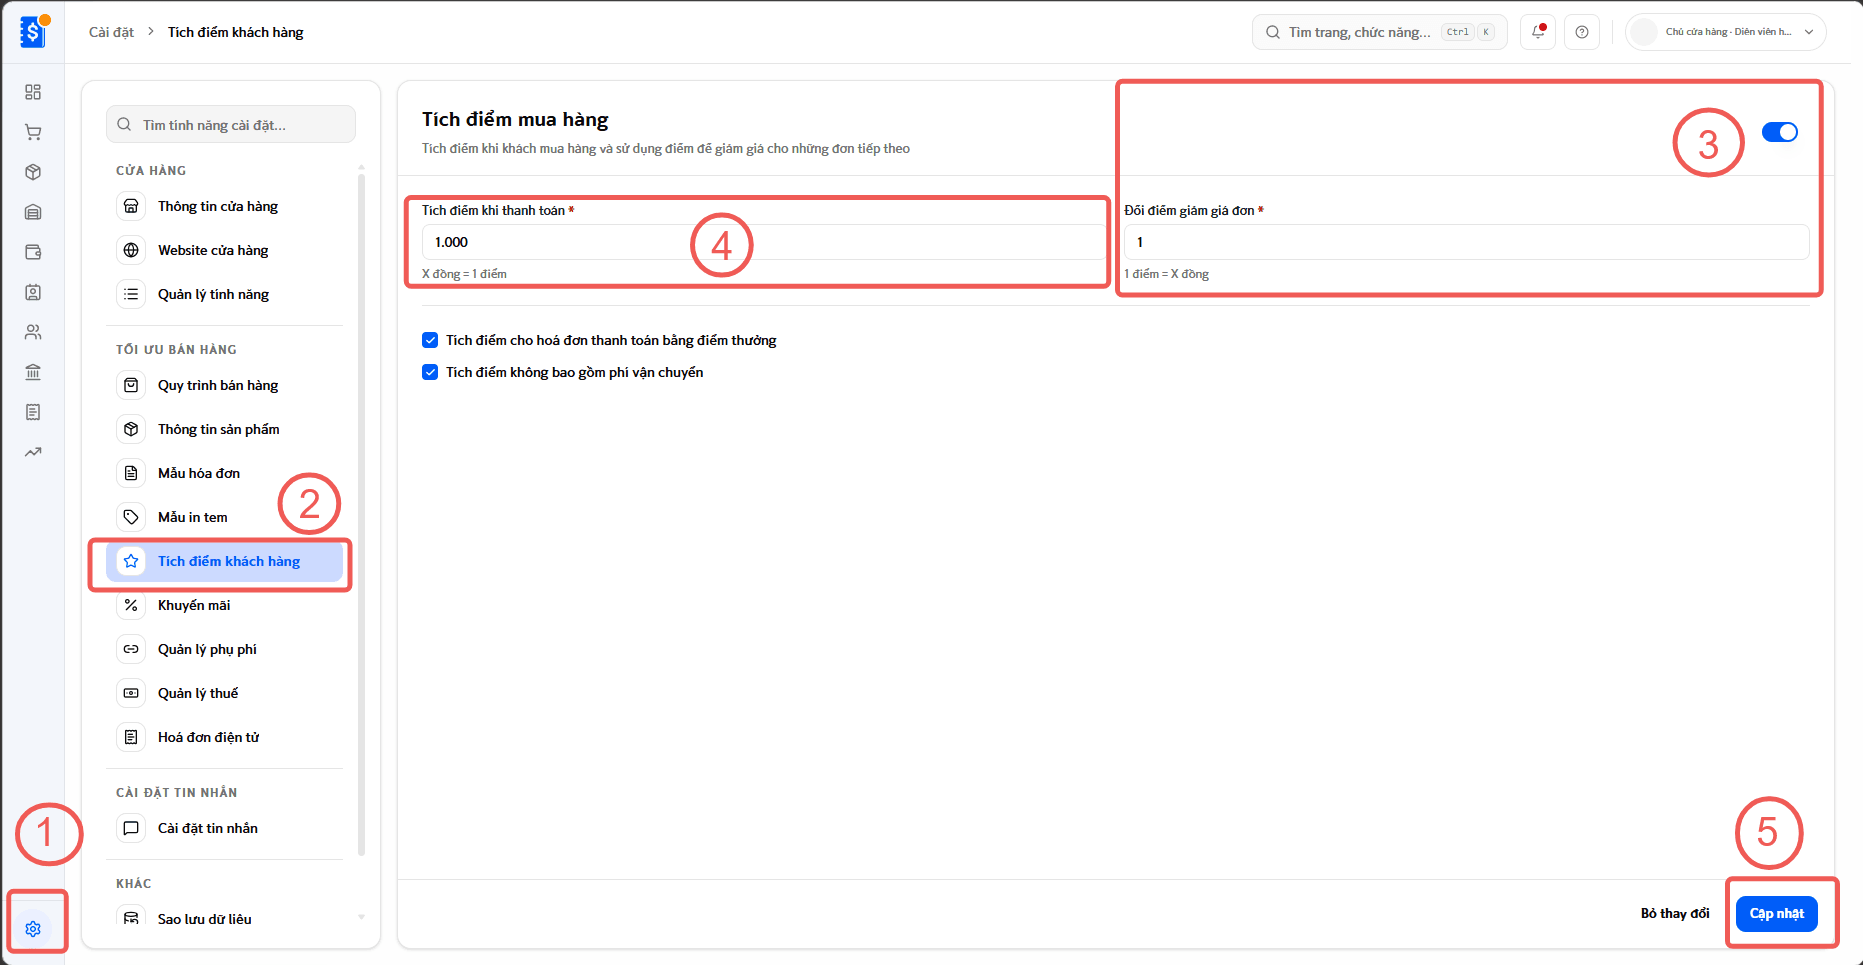Open the trending arrow reports icon

point(33,452)
